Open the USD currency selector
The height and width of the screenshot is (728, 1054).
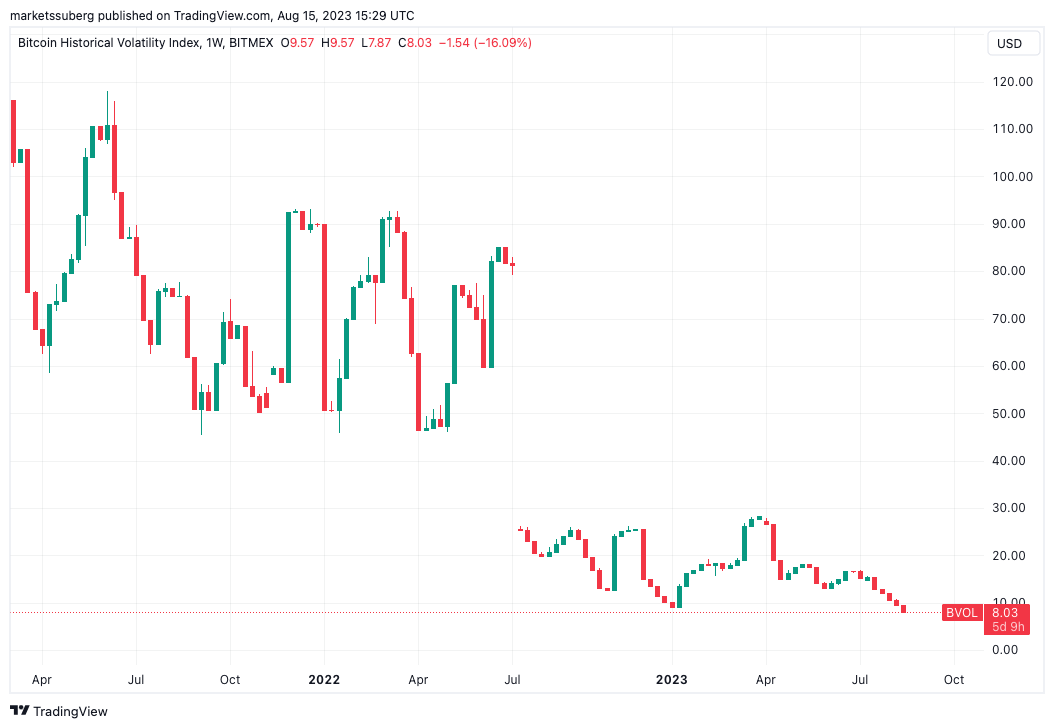click(1012, 43)
